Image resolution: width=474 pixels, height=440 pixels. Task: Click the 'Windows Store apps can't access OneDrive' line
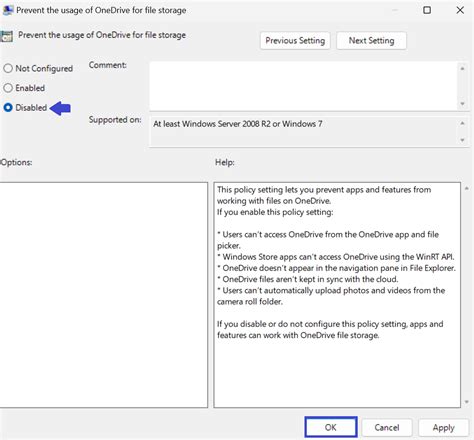click(336, 257)
